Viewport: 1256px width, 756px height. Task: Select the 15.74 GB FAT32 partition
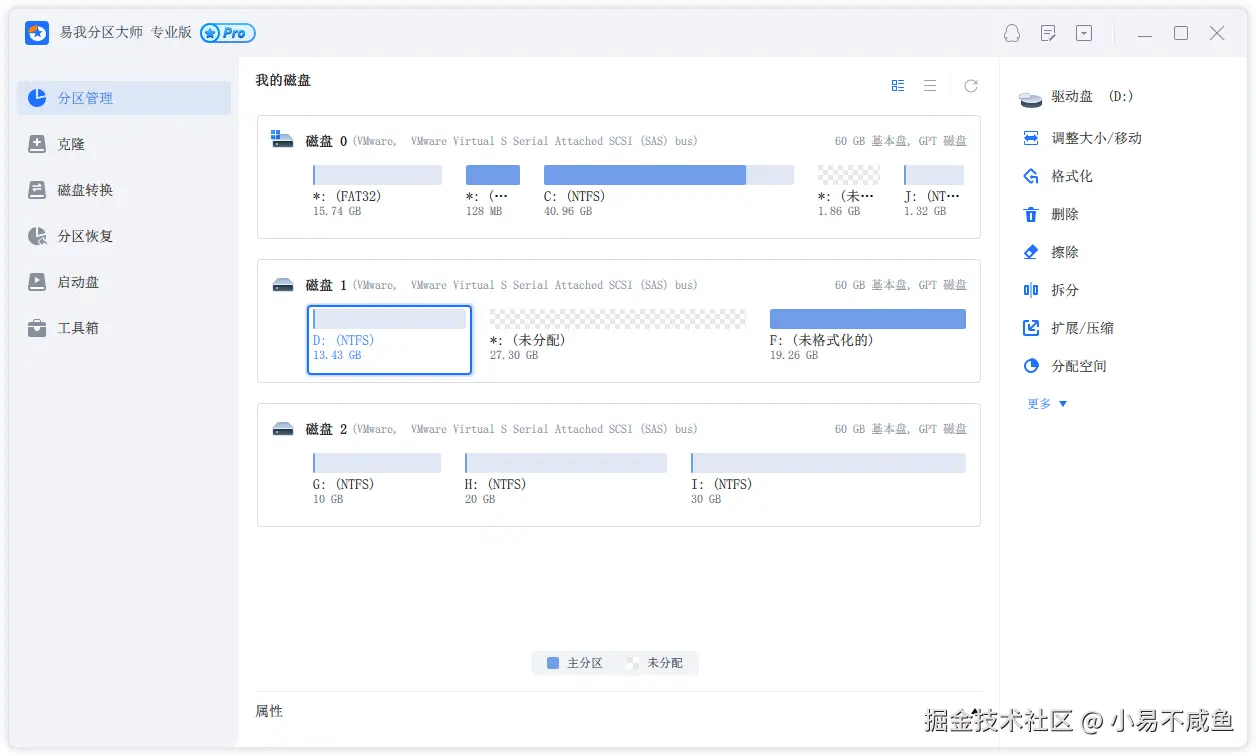pos(377,191)
